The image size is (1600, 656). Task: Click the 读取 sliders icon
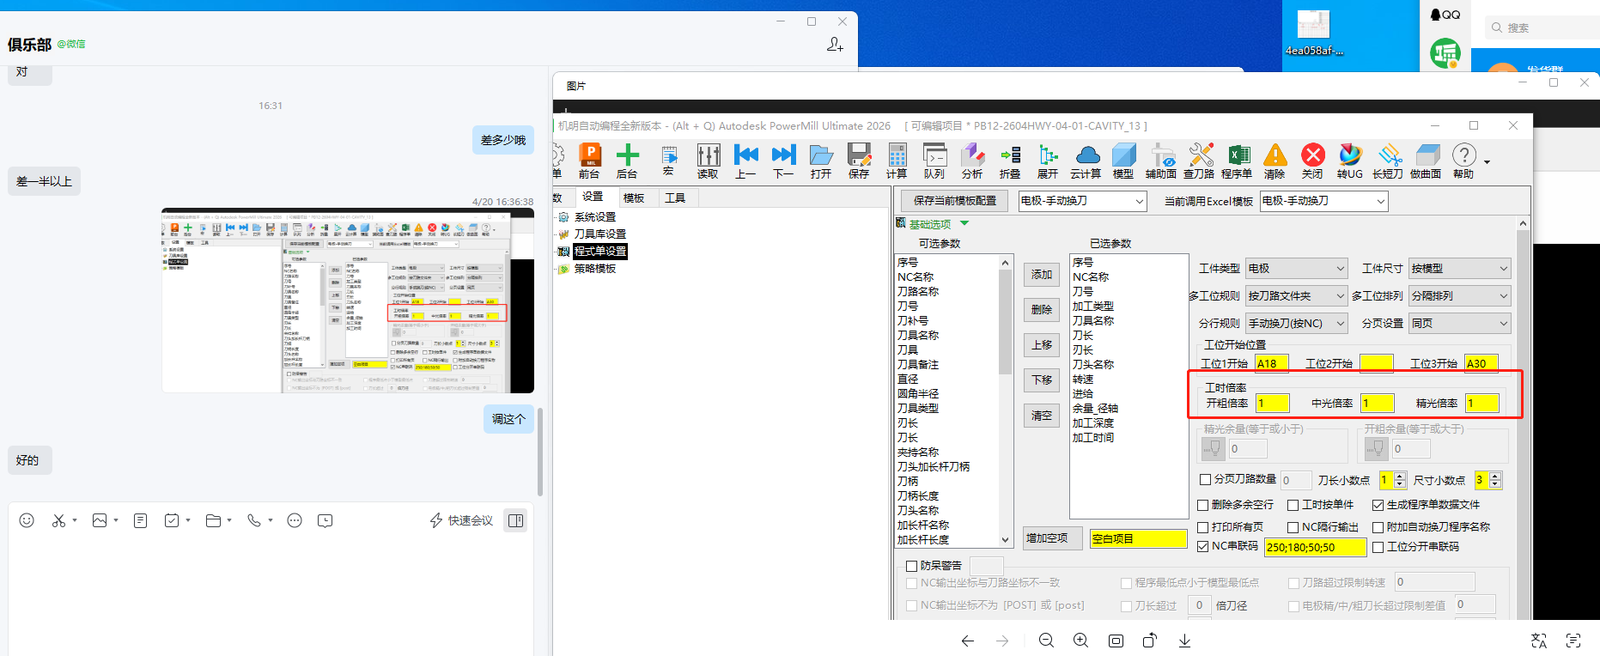tap(708, 160)
